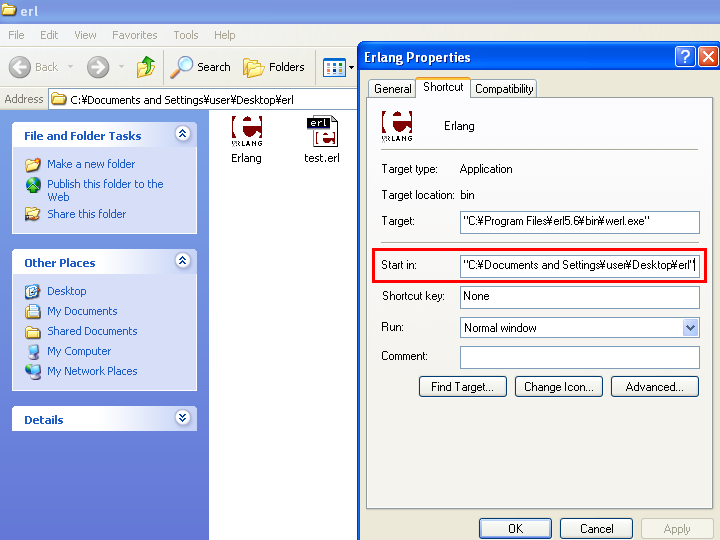Open the Edit menu
The image size is (720, 540).
point(49,35)
